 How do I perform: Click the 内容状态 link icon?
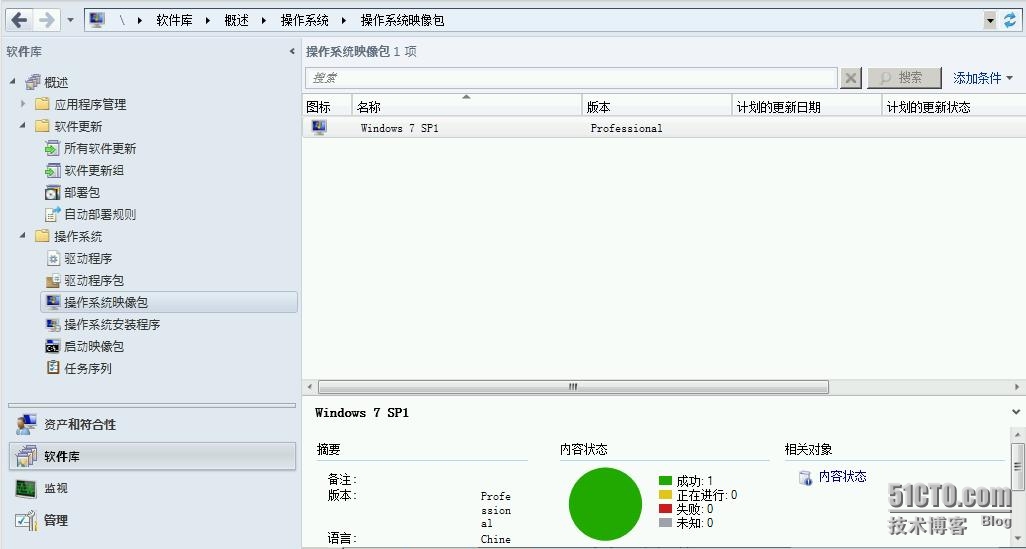[x=805, y=478]
